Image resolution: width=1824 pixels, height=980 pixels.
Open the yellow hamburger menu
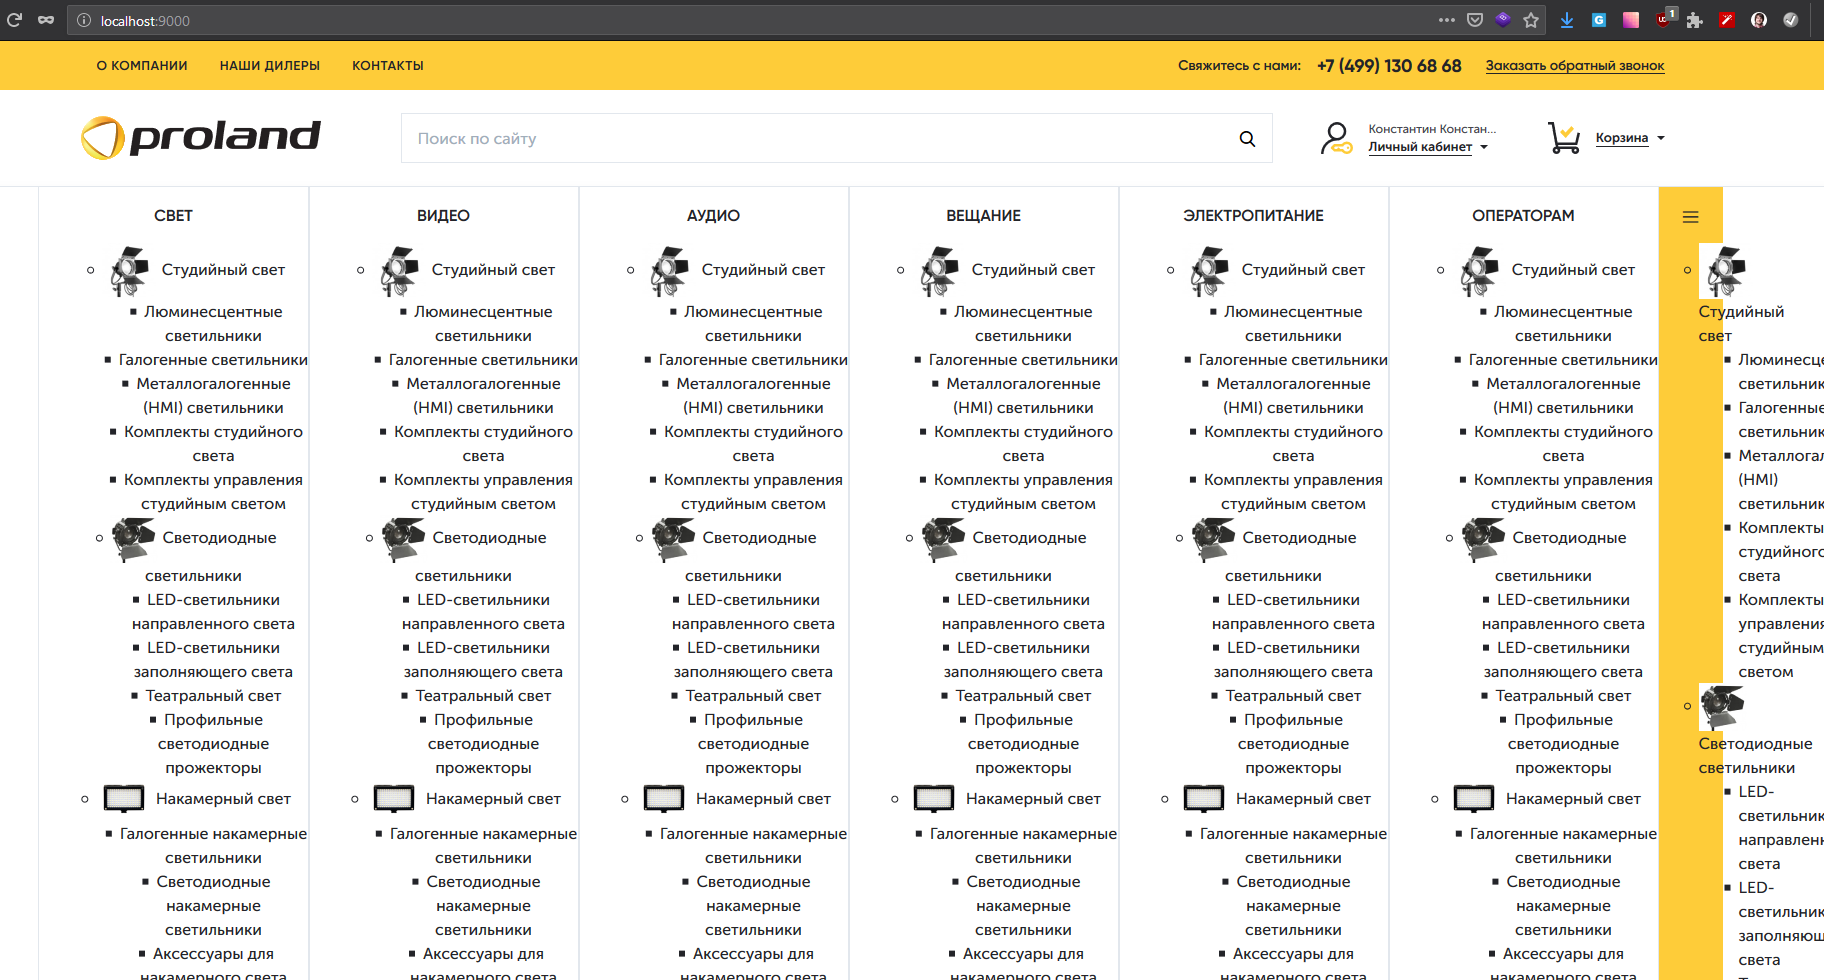click(1690, 217)
